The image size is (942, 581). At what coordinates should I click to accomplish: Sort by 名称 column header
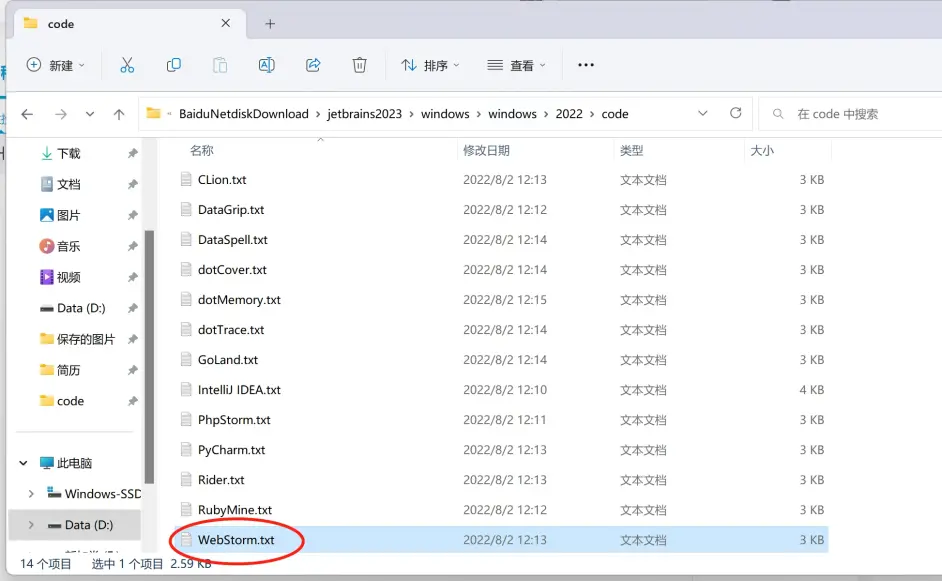coord(202,151)
